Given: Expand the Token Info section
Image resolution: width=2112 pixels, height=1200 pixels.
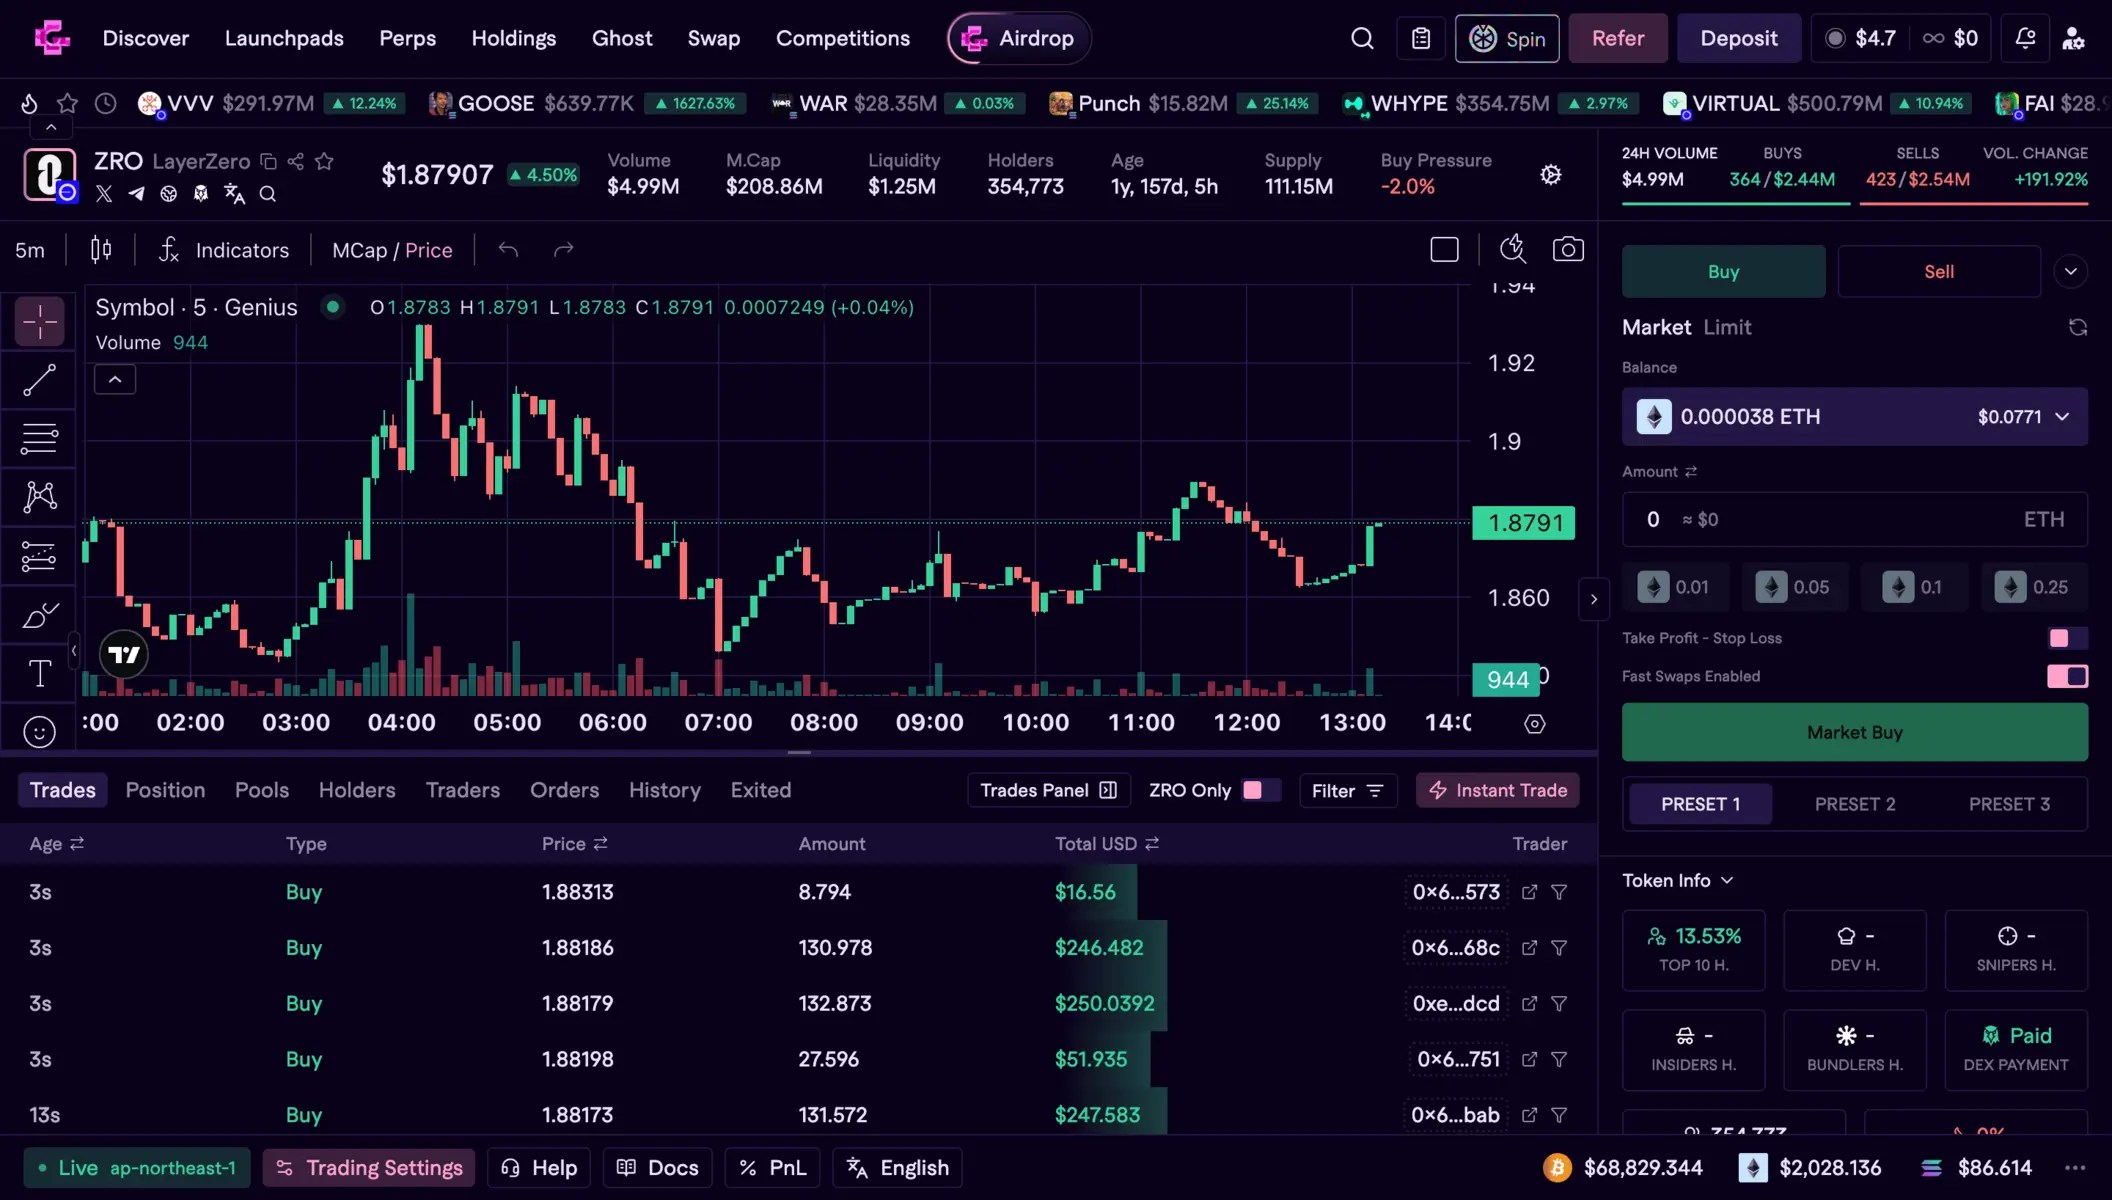Looking at the screenshot, I should point(1677,881).
